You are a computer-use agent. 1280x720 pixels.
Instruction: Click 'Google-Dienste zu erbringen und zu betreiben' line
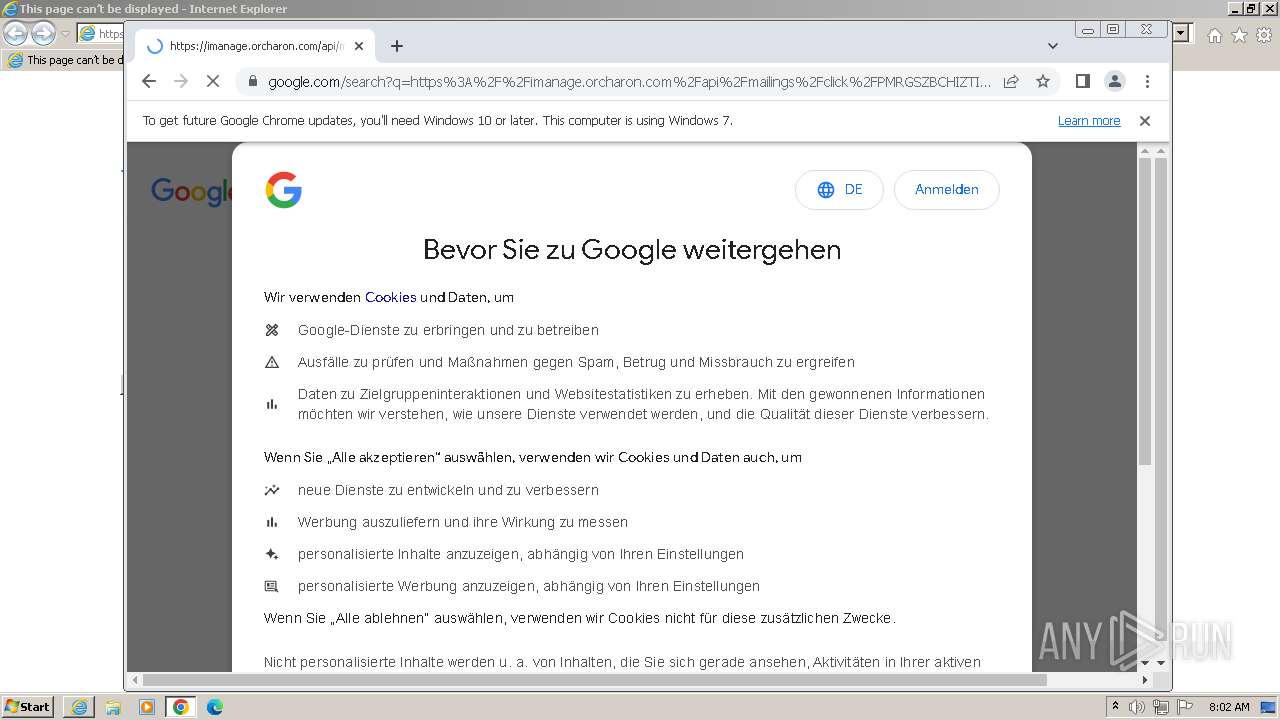point(448,330)
